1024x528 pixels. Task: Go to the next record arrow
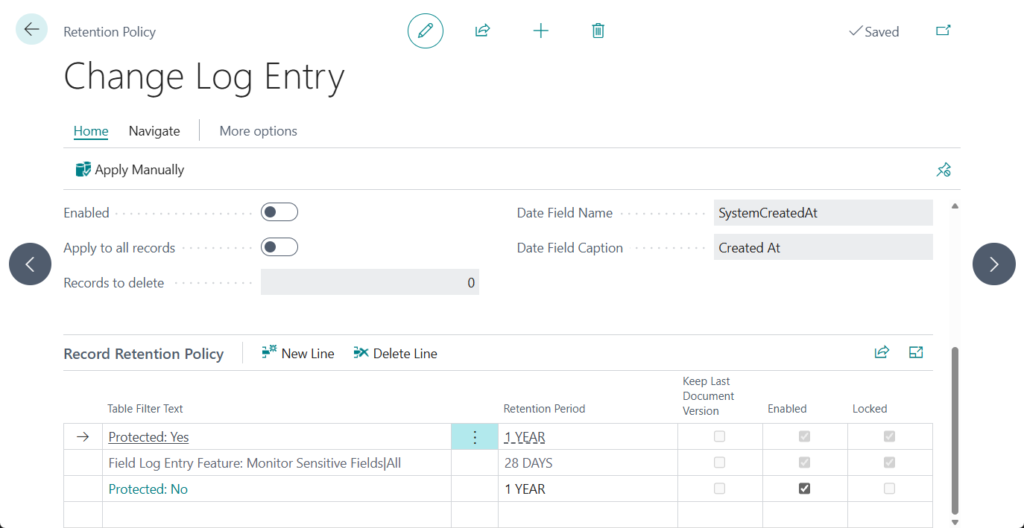(x=993, y=264)
